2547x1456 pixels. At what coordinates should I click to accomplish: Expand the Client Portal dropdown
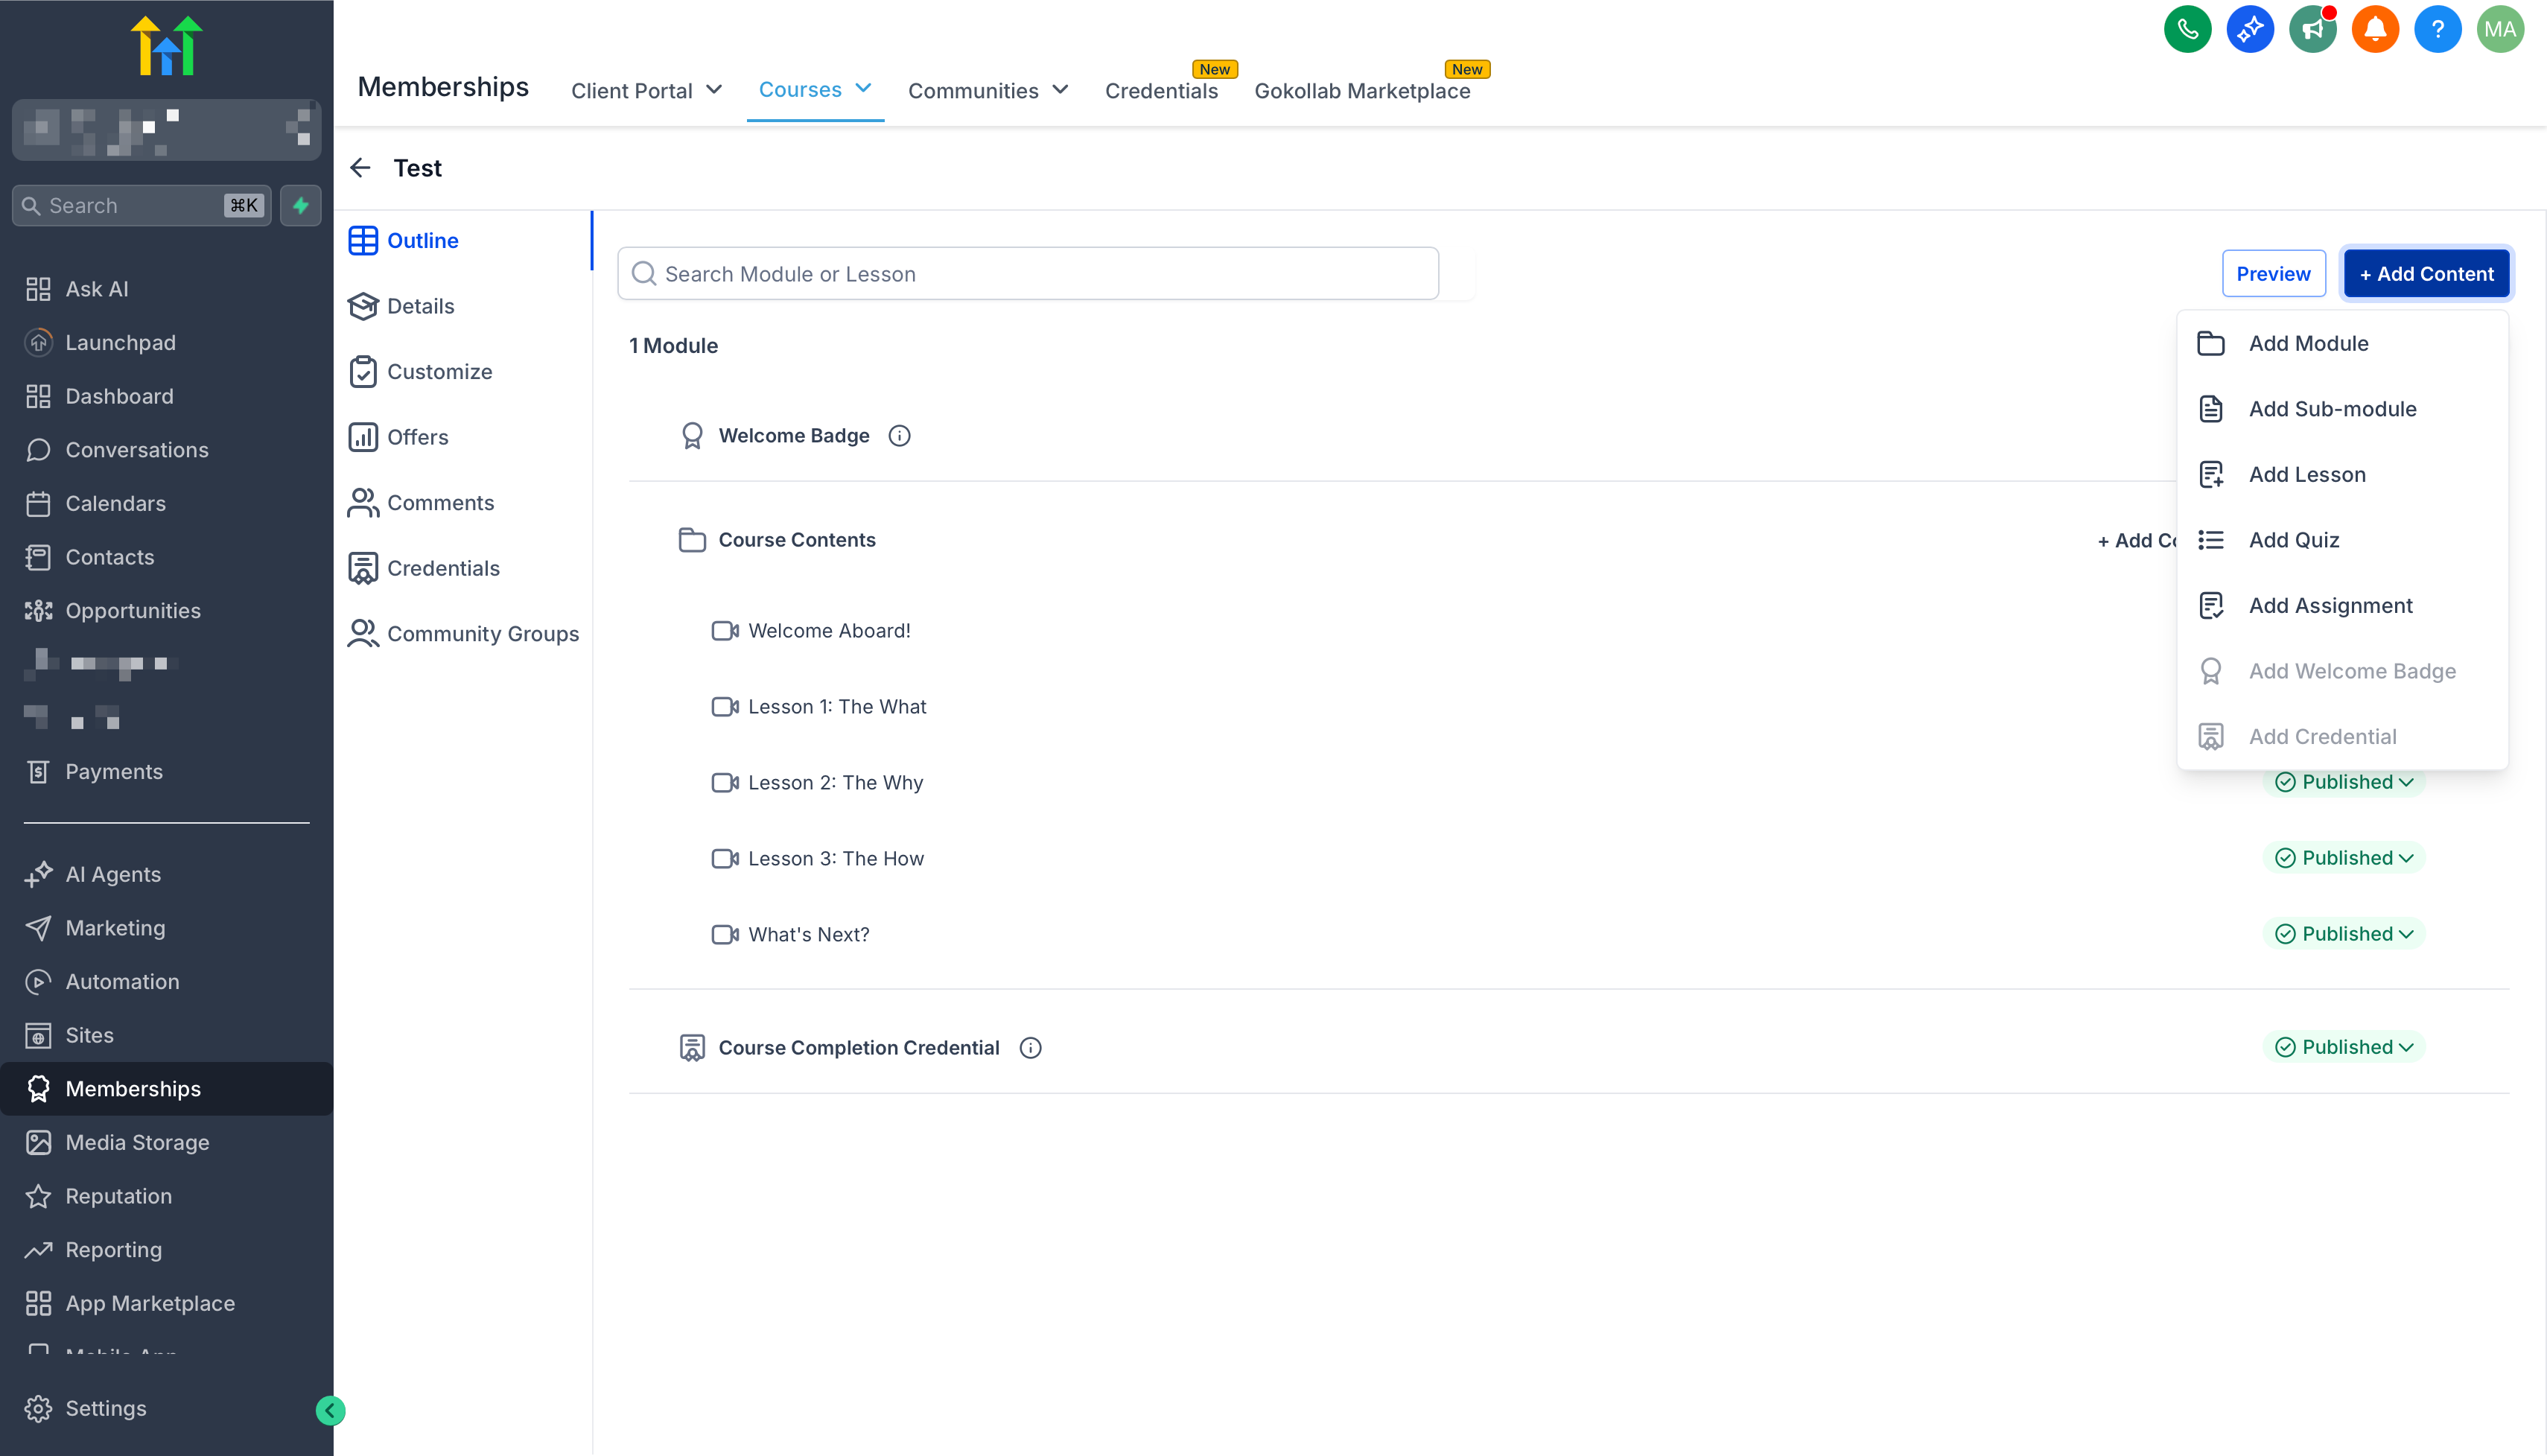point(646,91)
